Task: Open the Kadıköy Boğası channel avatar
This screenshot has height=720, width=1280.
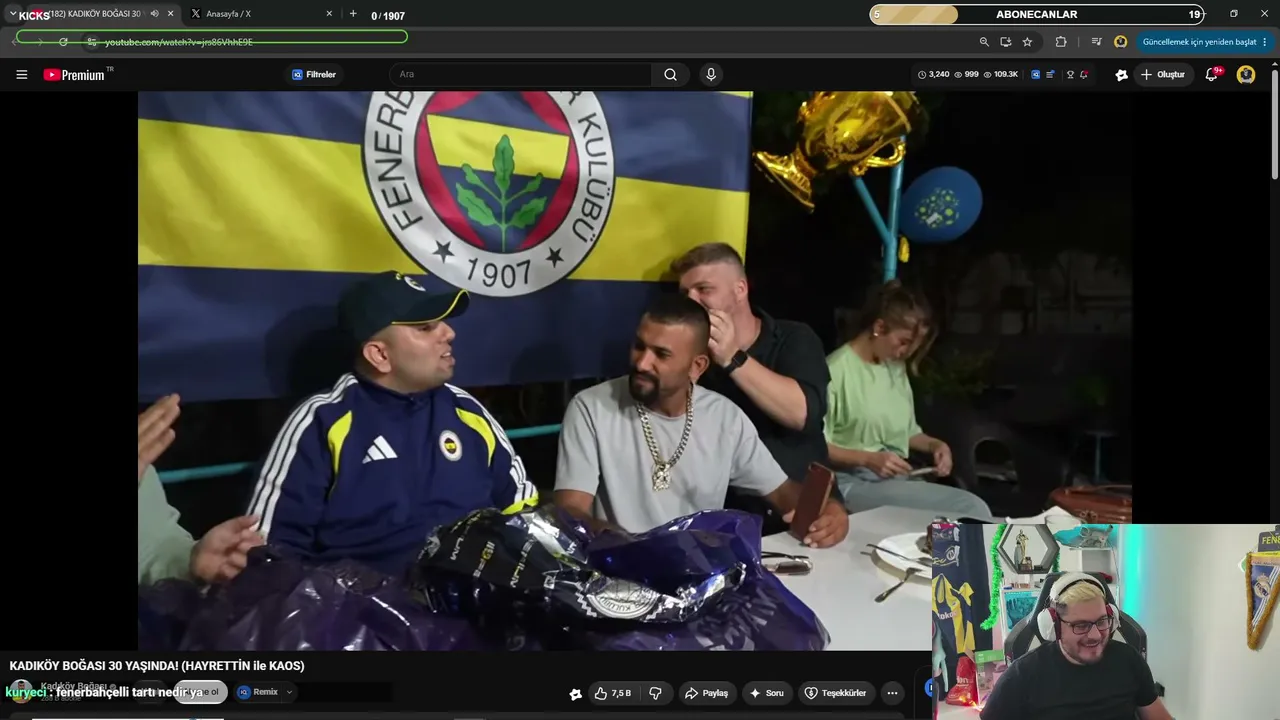Action: click(x=20, y=692)
